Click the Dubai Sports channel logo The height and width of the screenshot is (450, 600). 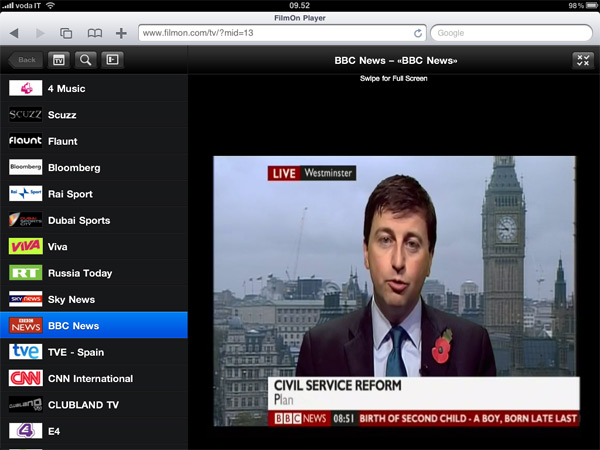(25, 220)
